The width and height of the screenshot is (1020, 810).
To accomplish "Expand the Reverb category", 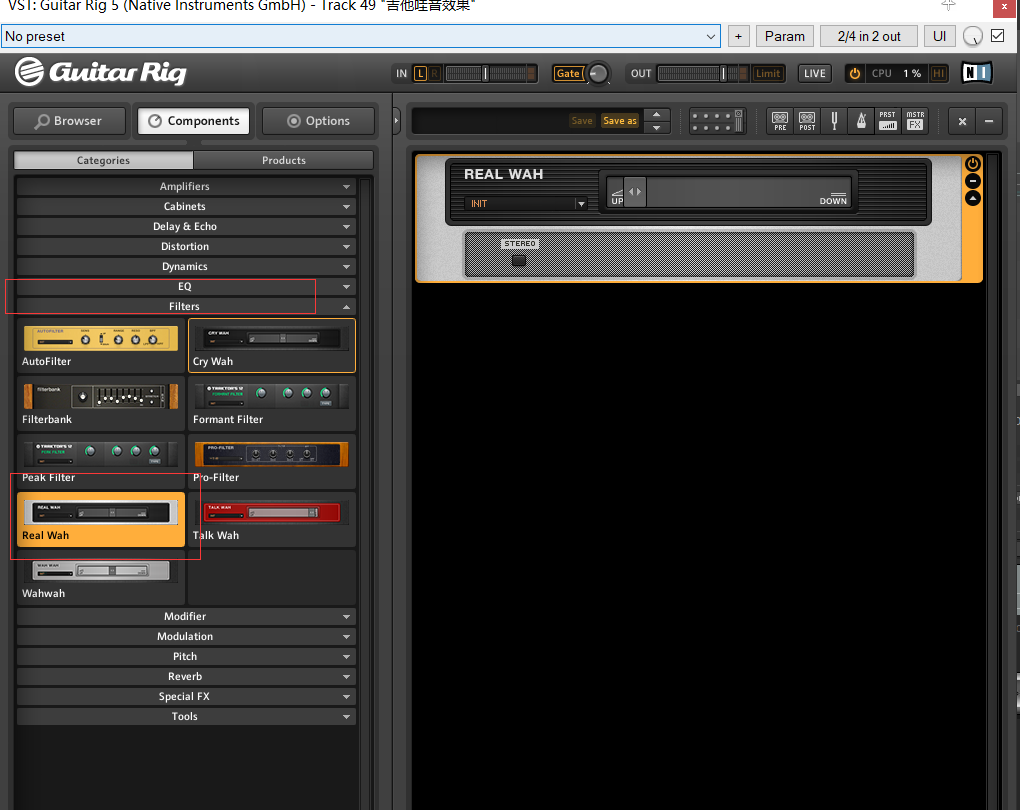I will [x=185, y=677].
